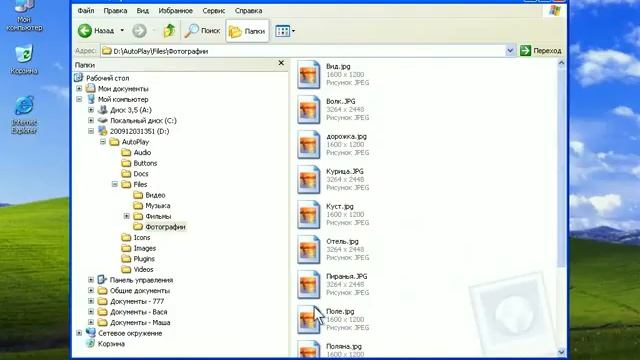The image size is (640, 360).
Task: Go up one folder level
Action: 169,31
